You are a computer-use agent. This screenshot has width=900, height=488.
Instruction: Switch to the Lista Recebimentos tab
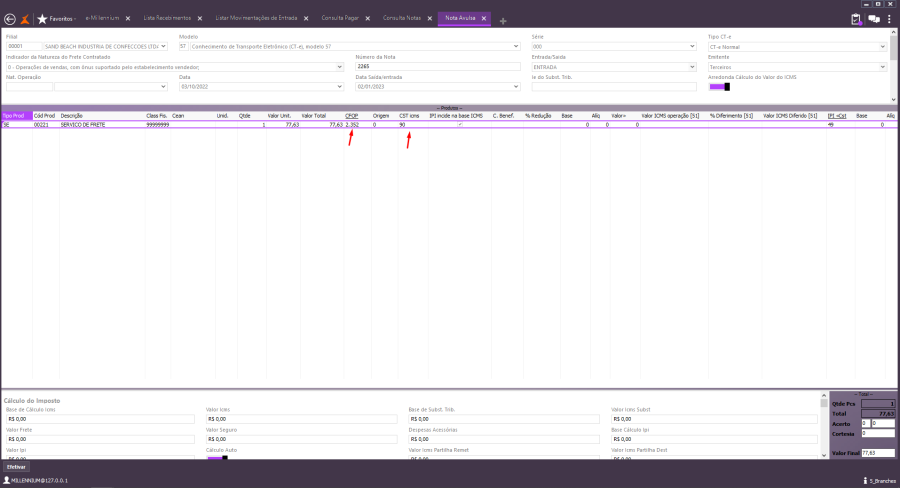(168, 18)
